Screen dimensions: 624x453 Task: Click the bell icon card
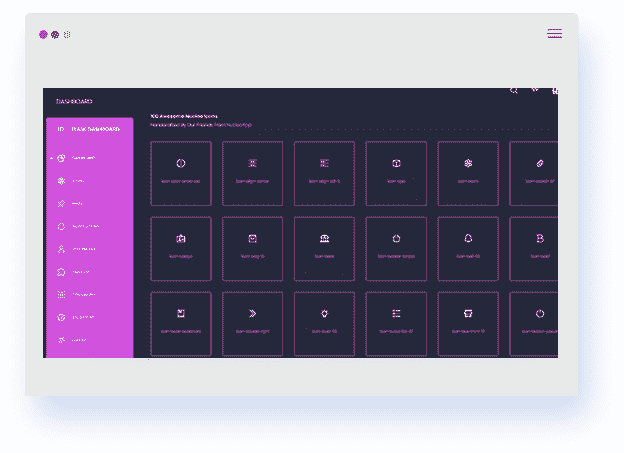[x=468, y=247]
